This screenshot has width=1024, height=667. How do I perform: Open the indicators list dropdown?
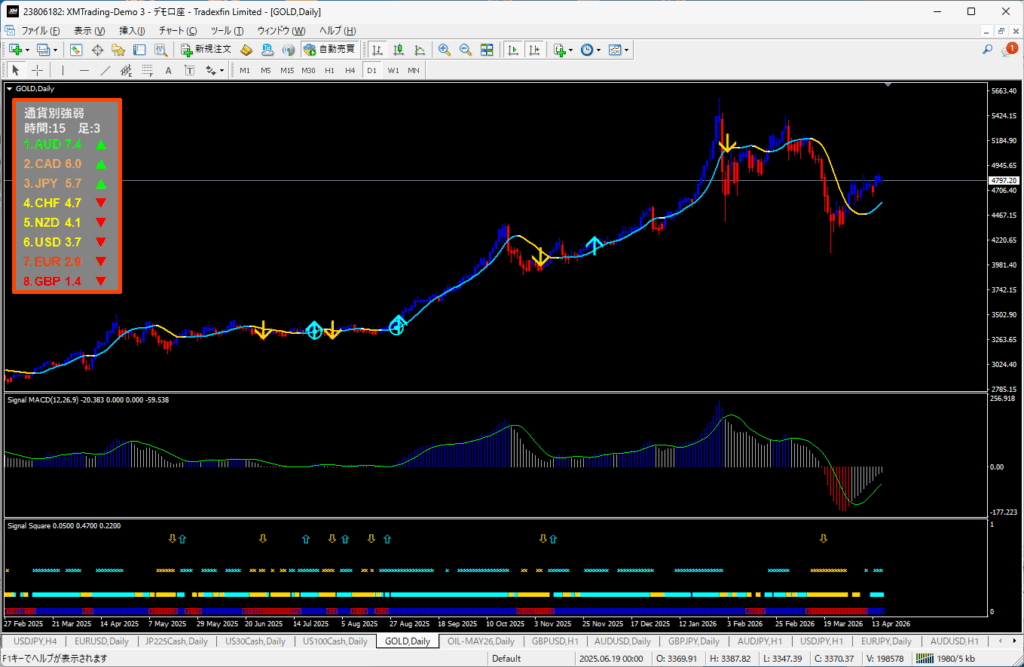pyautogui.click(x=562, y=49)
